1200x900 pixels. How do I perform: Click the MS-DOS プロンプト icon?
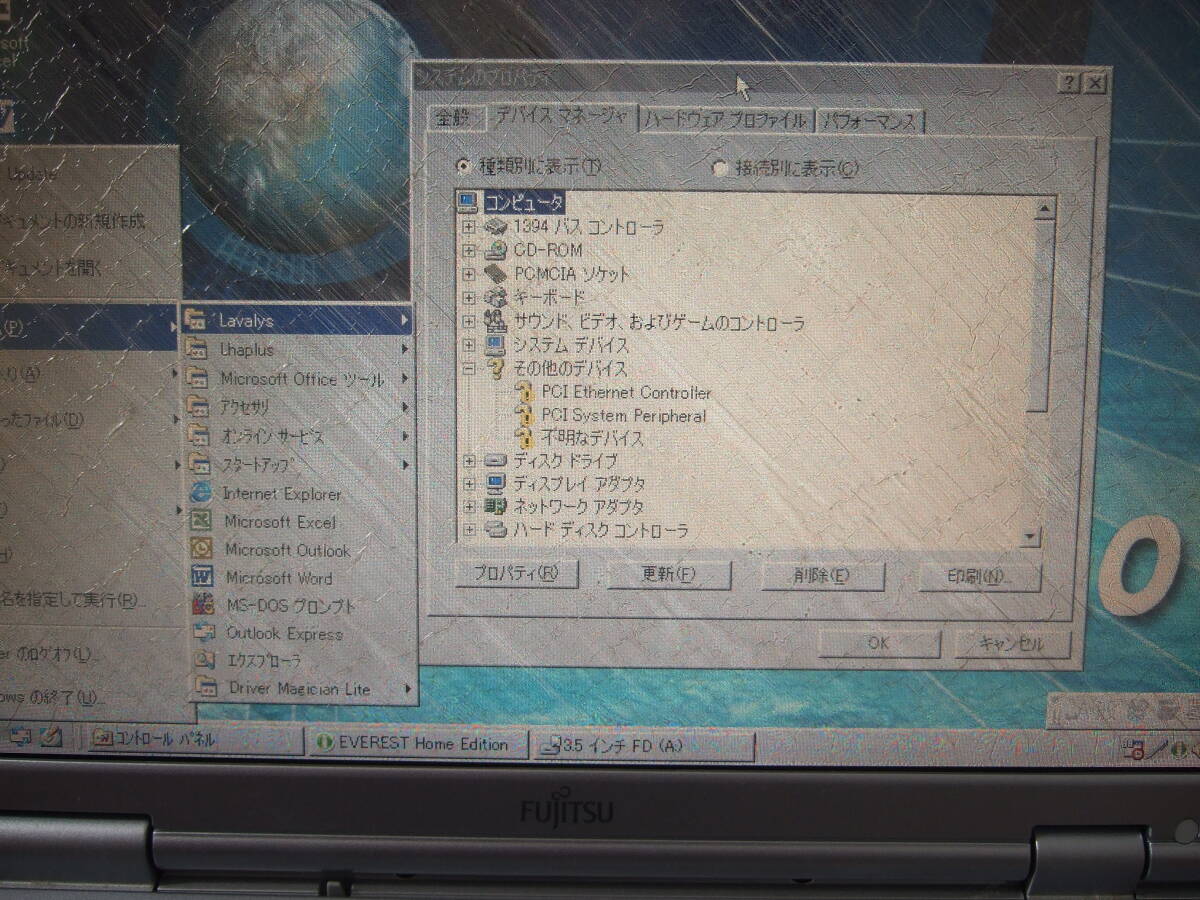click(203, 605)
